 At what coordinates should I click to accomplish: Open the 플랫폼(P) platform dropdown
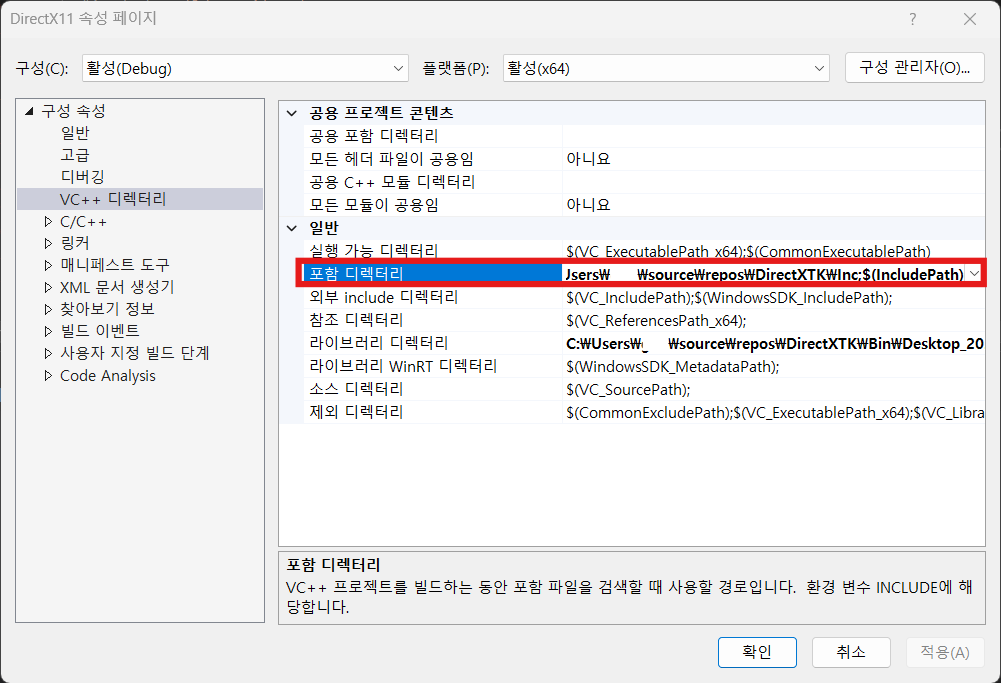(666, 68)
